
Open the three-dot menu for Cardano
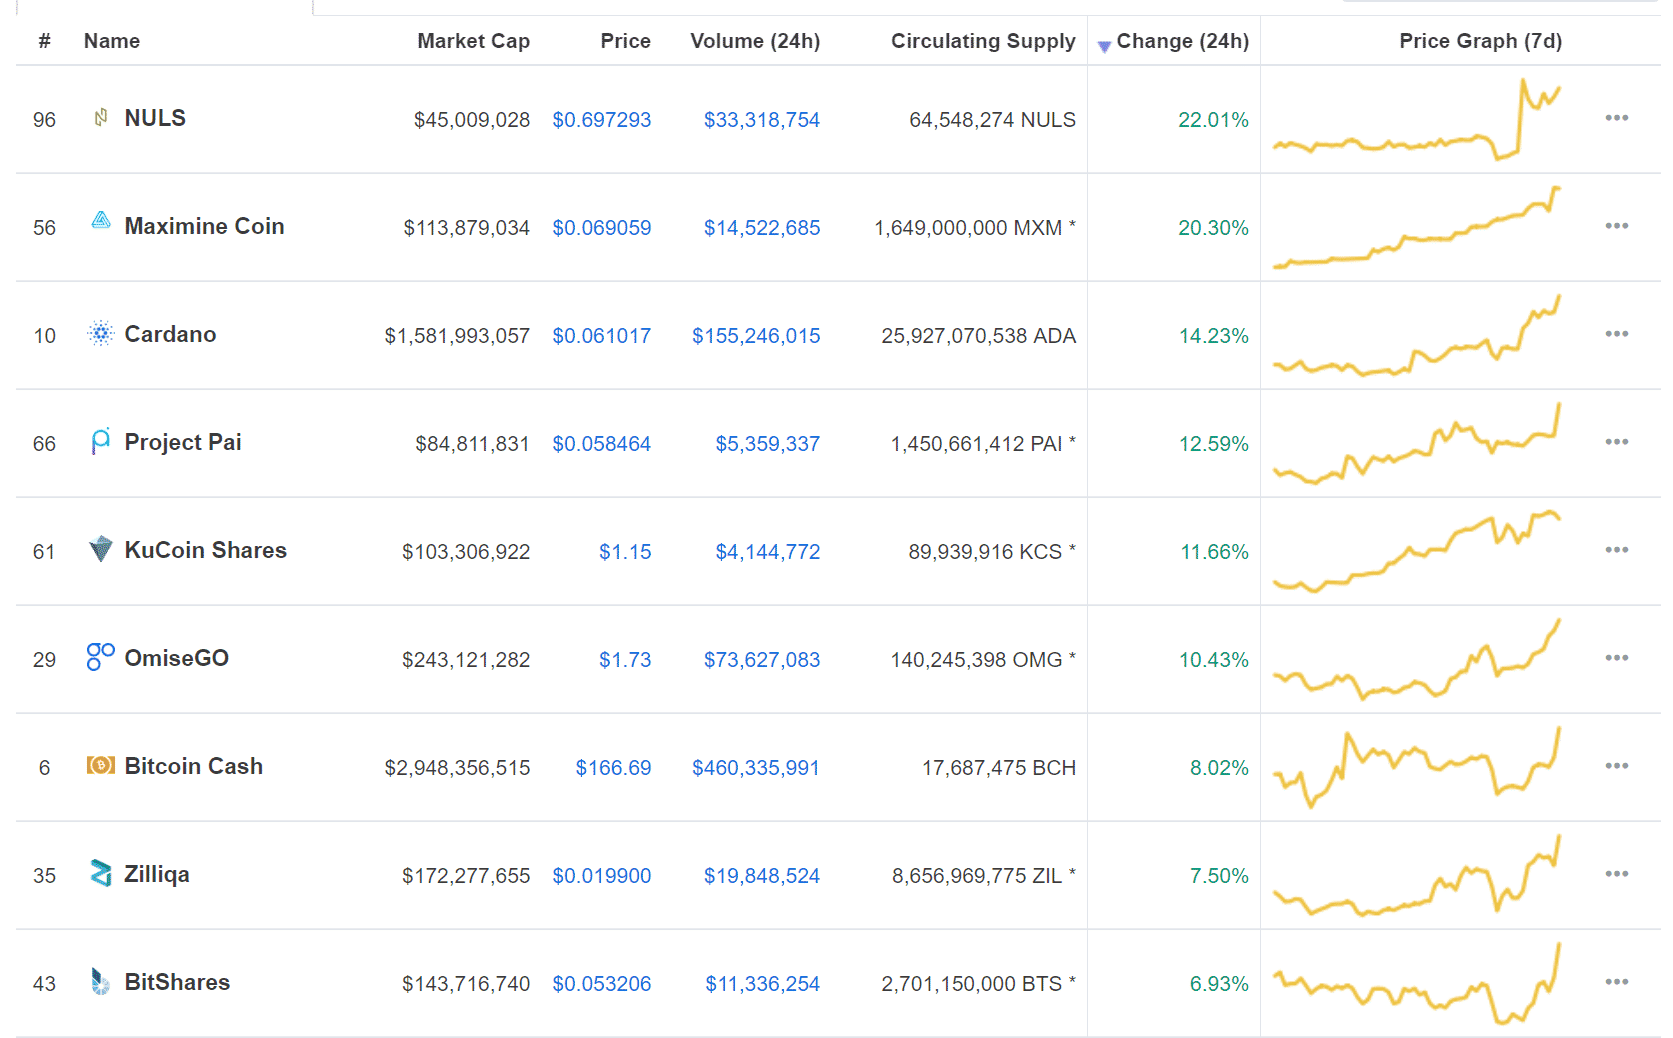coord(1617,334)
